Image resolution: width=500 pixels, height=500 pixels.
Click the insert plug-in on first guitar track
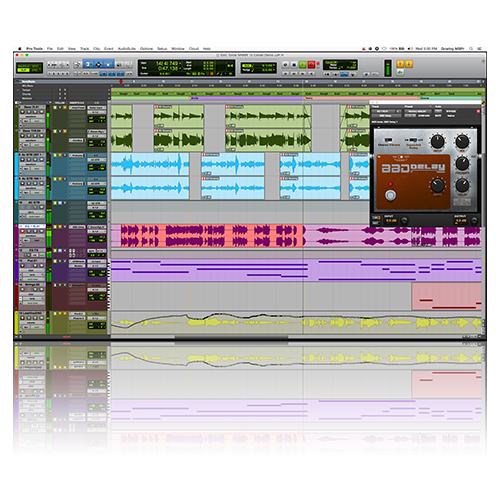77,155
